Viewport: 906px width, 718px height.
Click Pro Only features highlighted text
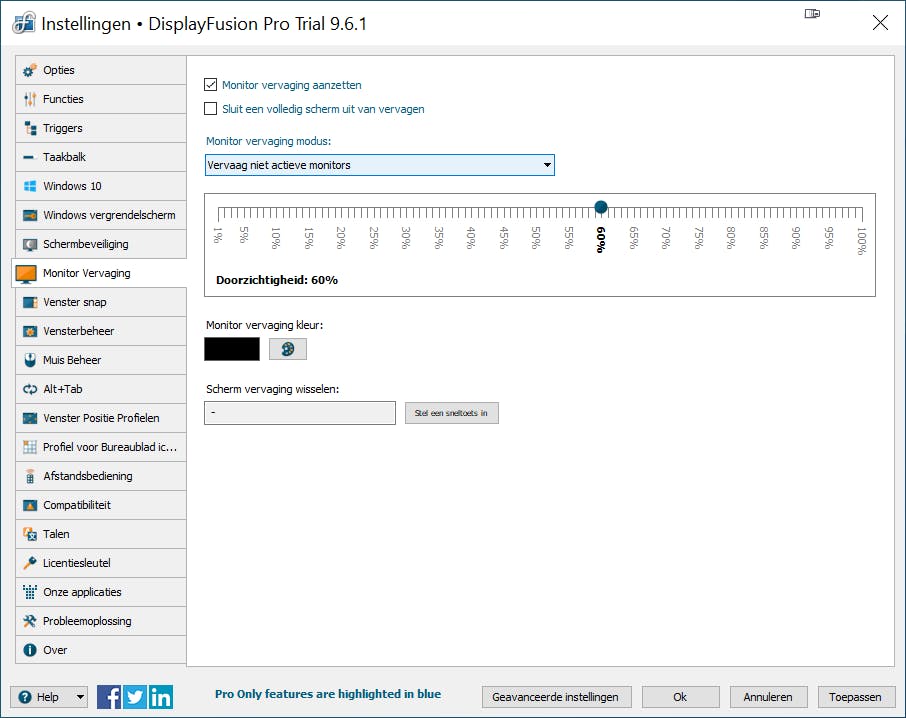point(328,694)
